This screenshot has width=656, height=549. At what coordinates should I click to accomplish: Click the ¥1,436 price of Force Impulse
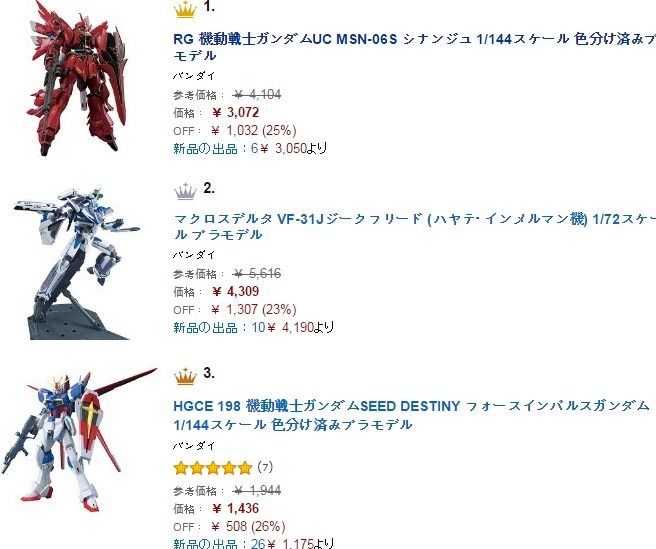236,508
